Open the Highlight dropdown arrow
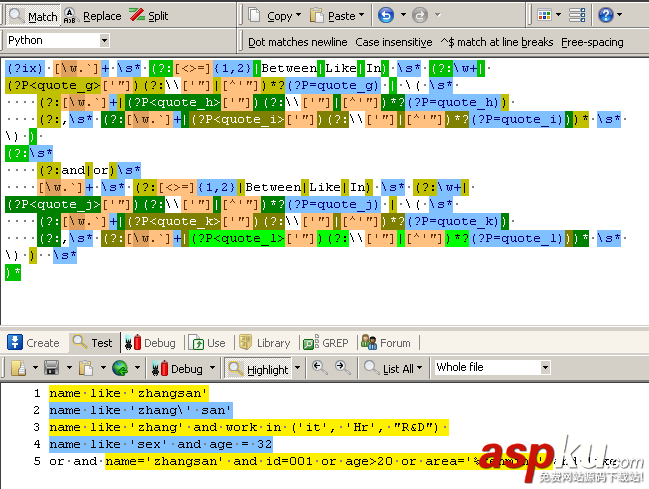Image resolution: width=649 pixels, height=489 pixels. 297,367
